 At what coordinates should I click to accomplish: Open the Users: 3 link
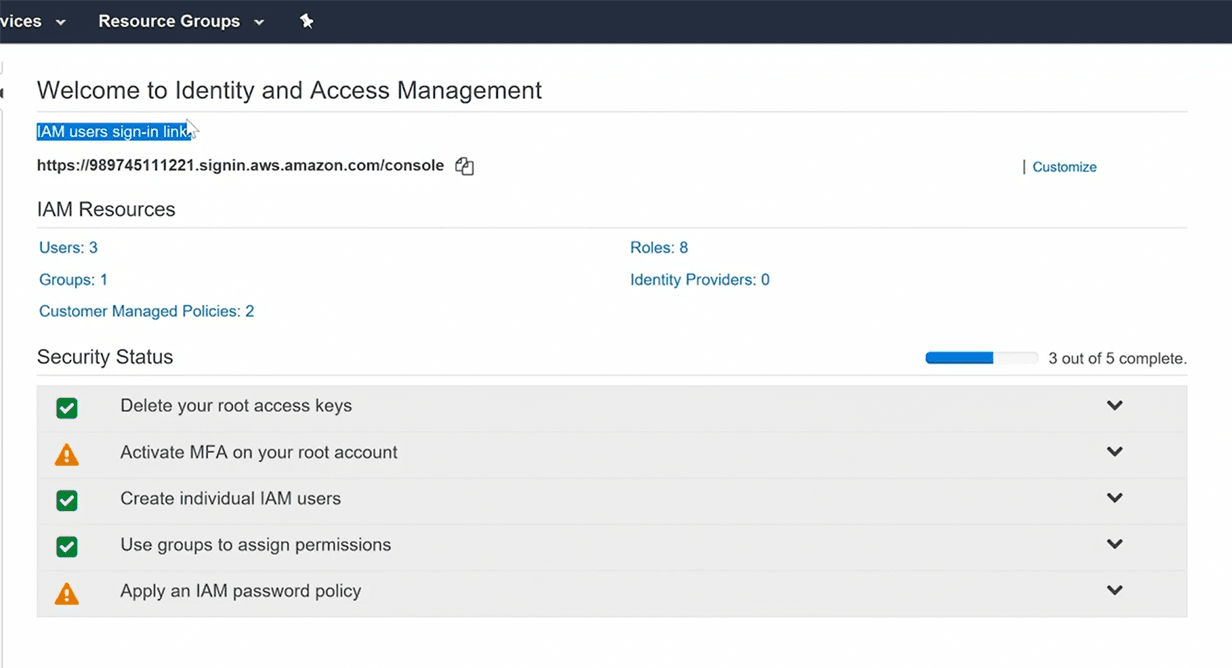[x=68, y=248]
